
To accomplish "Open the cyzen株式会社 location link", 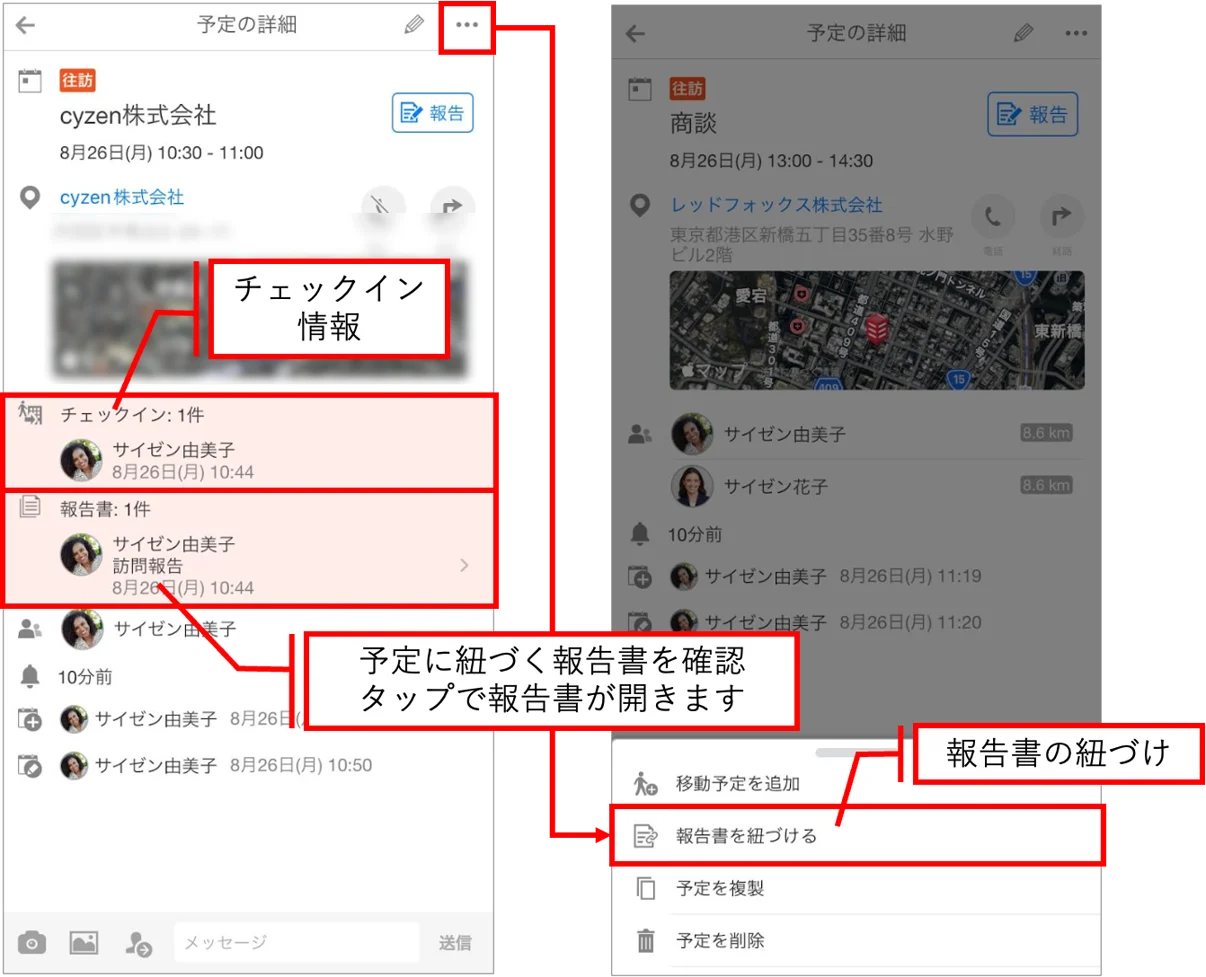I will coord(122,198).
